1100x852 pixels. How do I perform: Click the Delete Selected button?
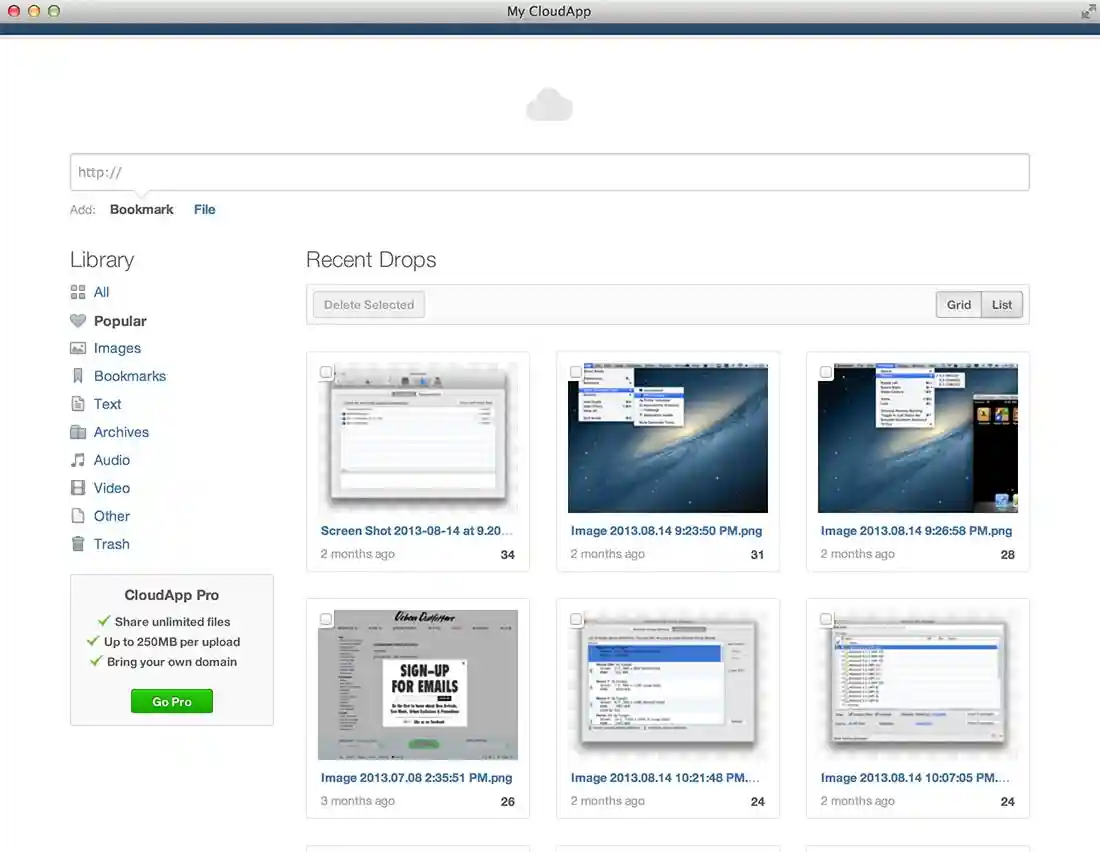(368, 304)
